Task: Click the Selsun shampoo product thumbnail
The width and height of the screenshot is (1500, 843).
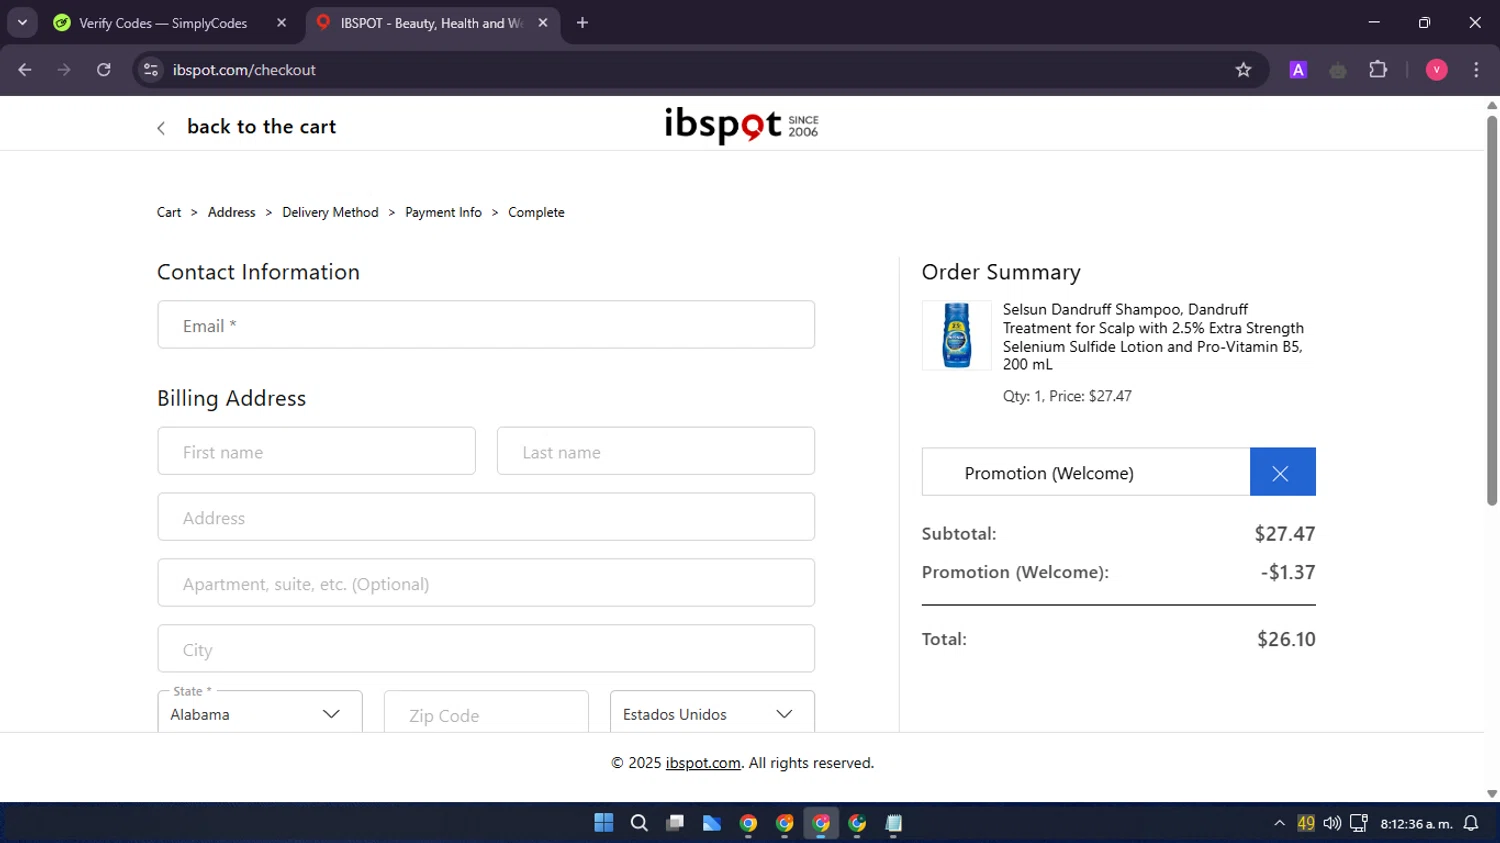Action: coord(957,336)
